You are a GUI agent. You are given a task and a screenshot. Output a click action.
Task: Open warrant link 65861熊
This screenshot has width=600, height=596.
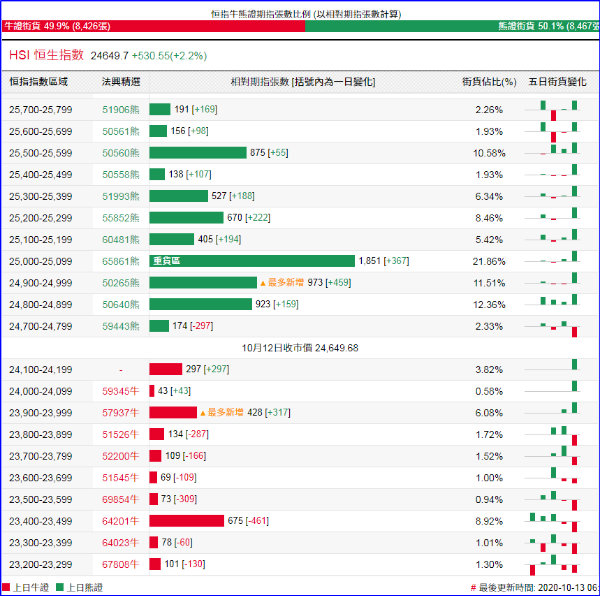[121, 262]
